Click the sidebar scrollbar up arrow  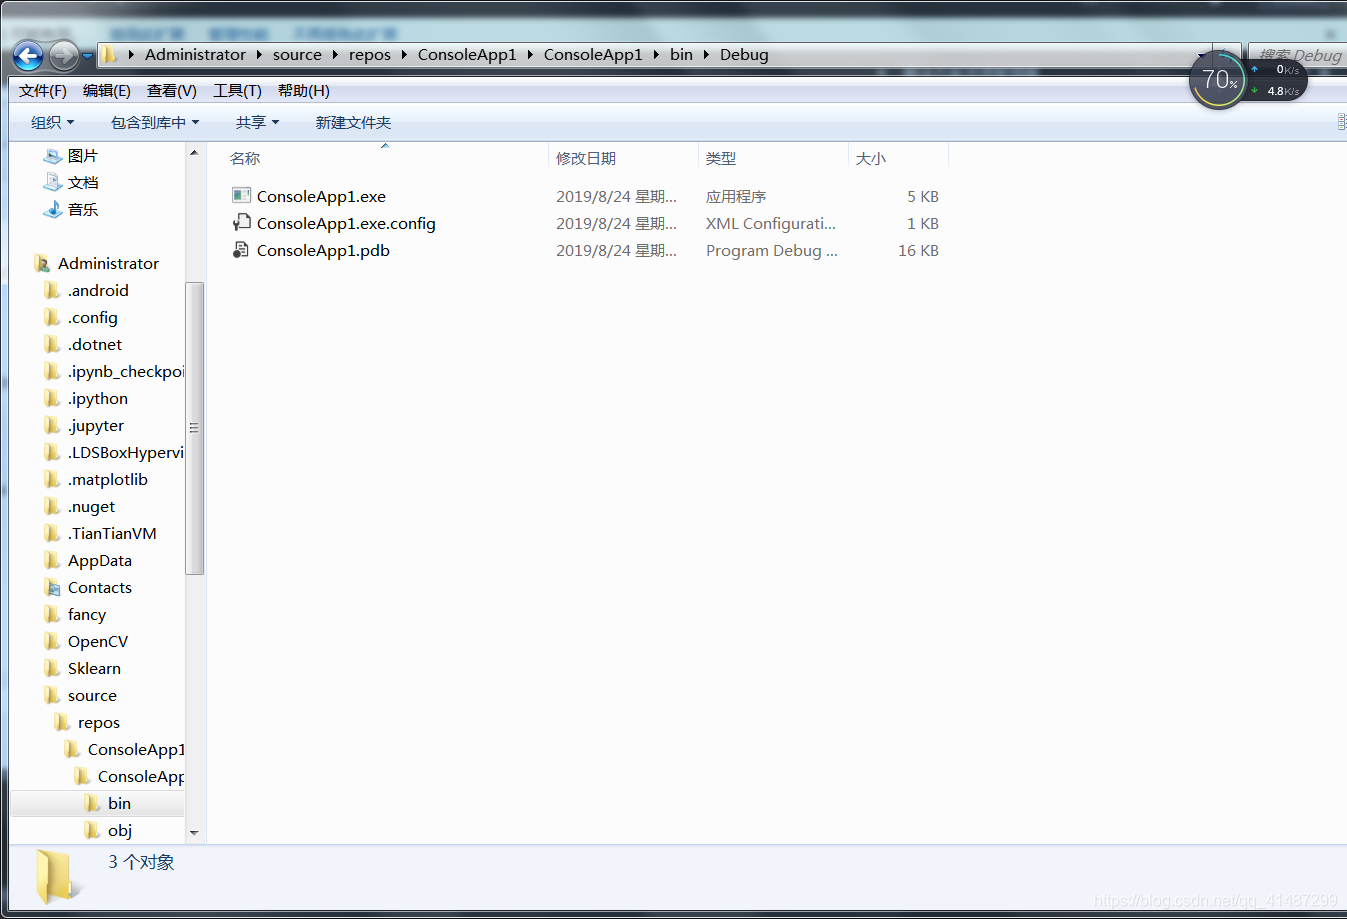pos(194,153)
